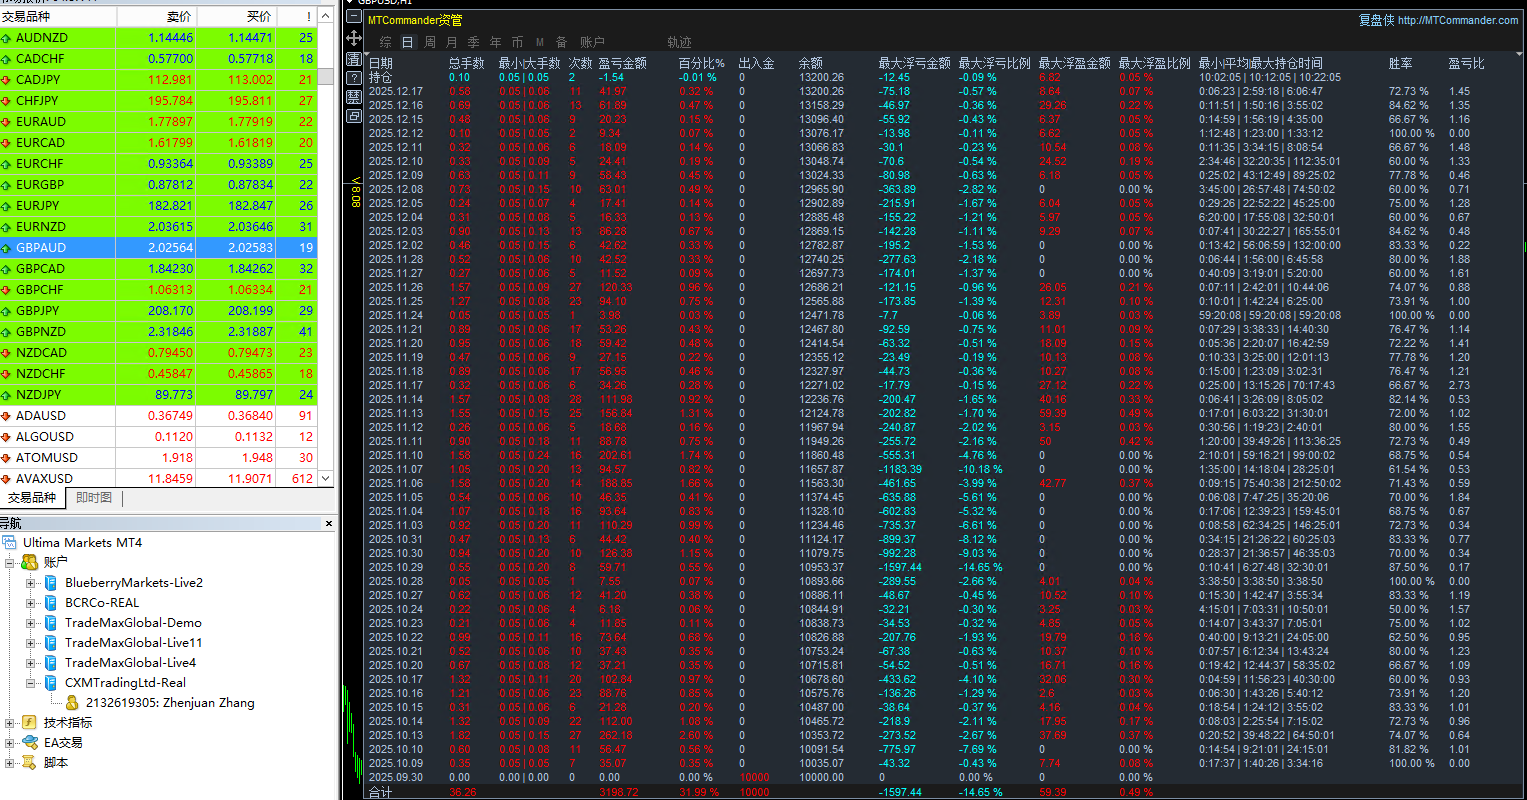Click the TradeMaxGlobal-Demo server icon
This screenshot has width=1527, height=800.
(51, 623)
